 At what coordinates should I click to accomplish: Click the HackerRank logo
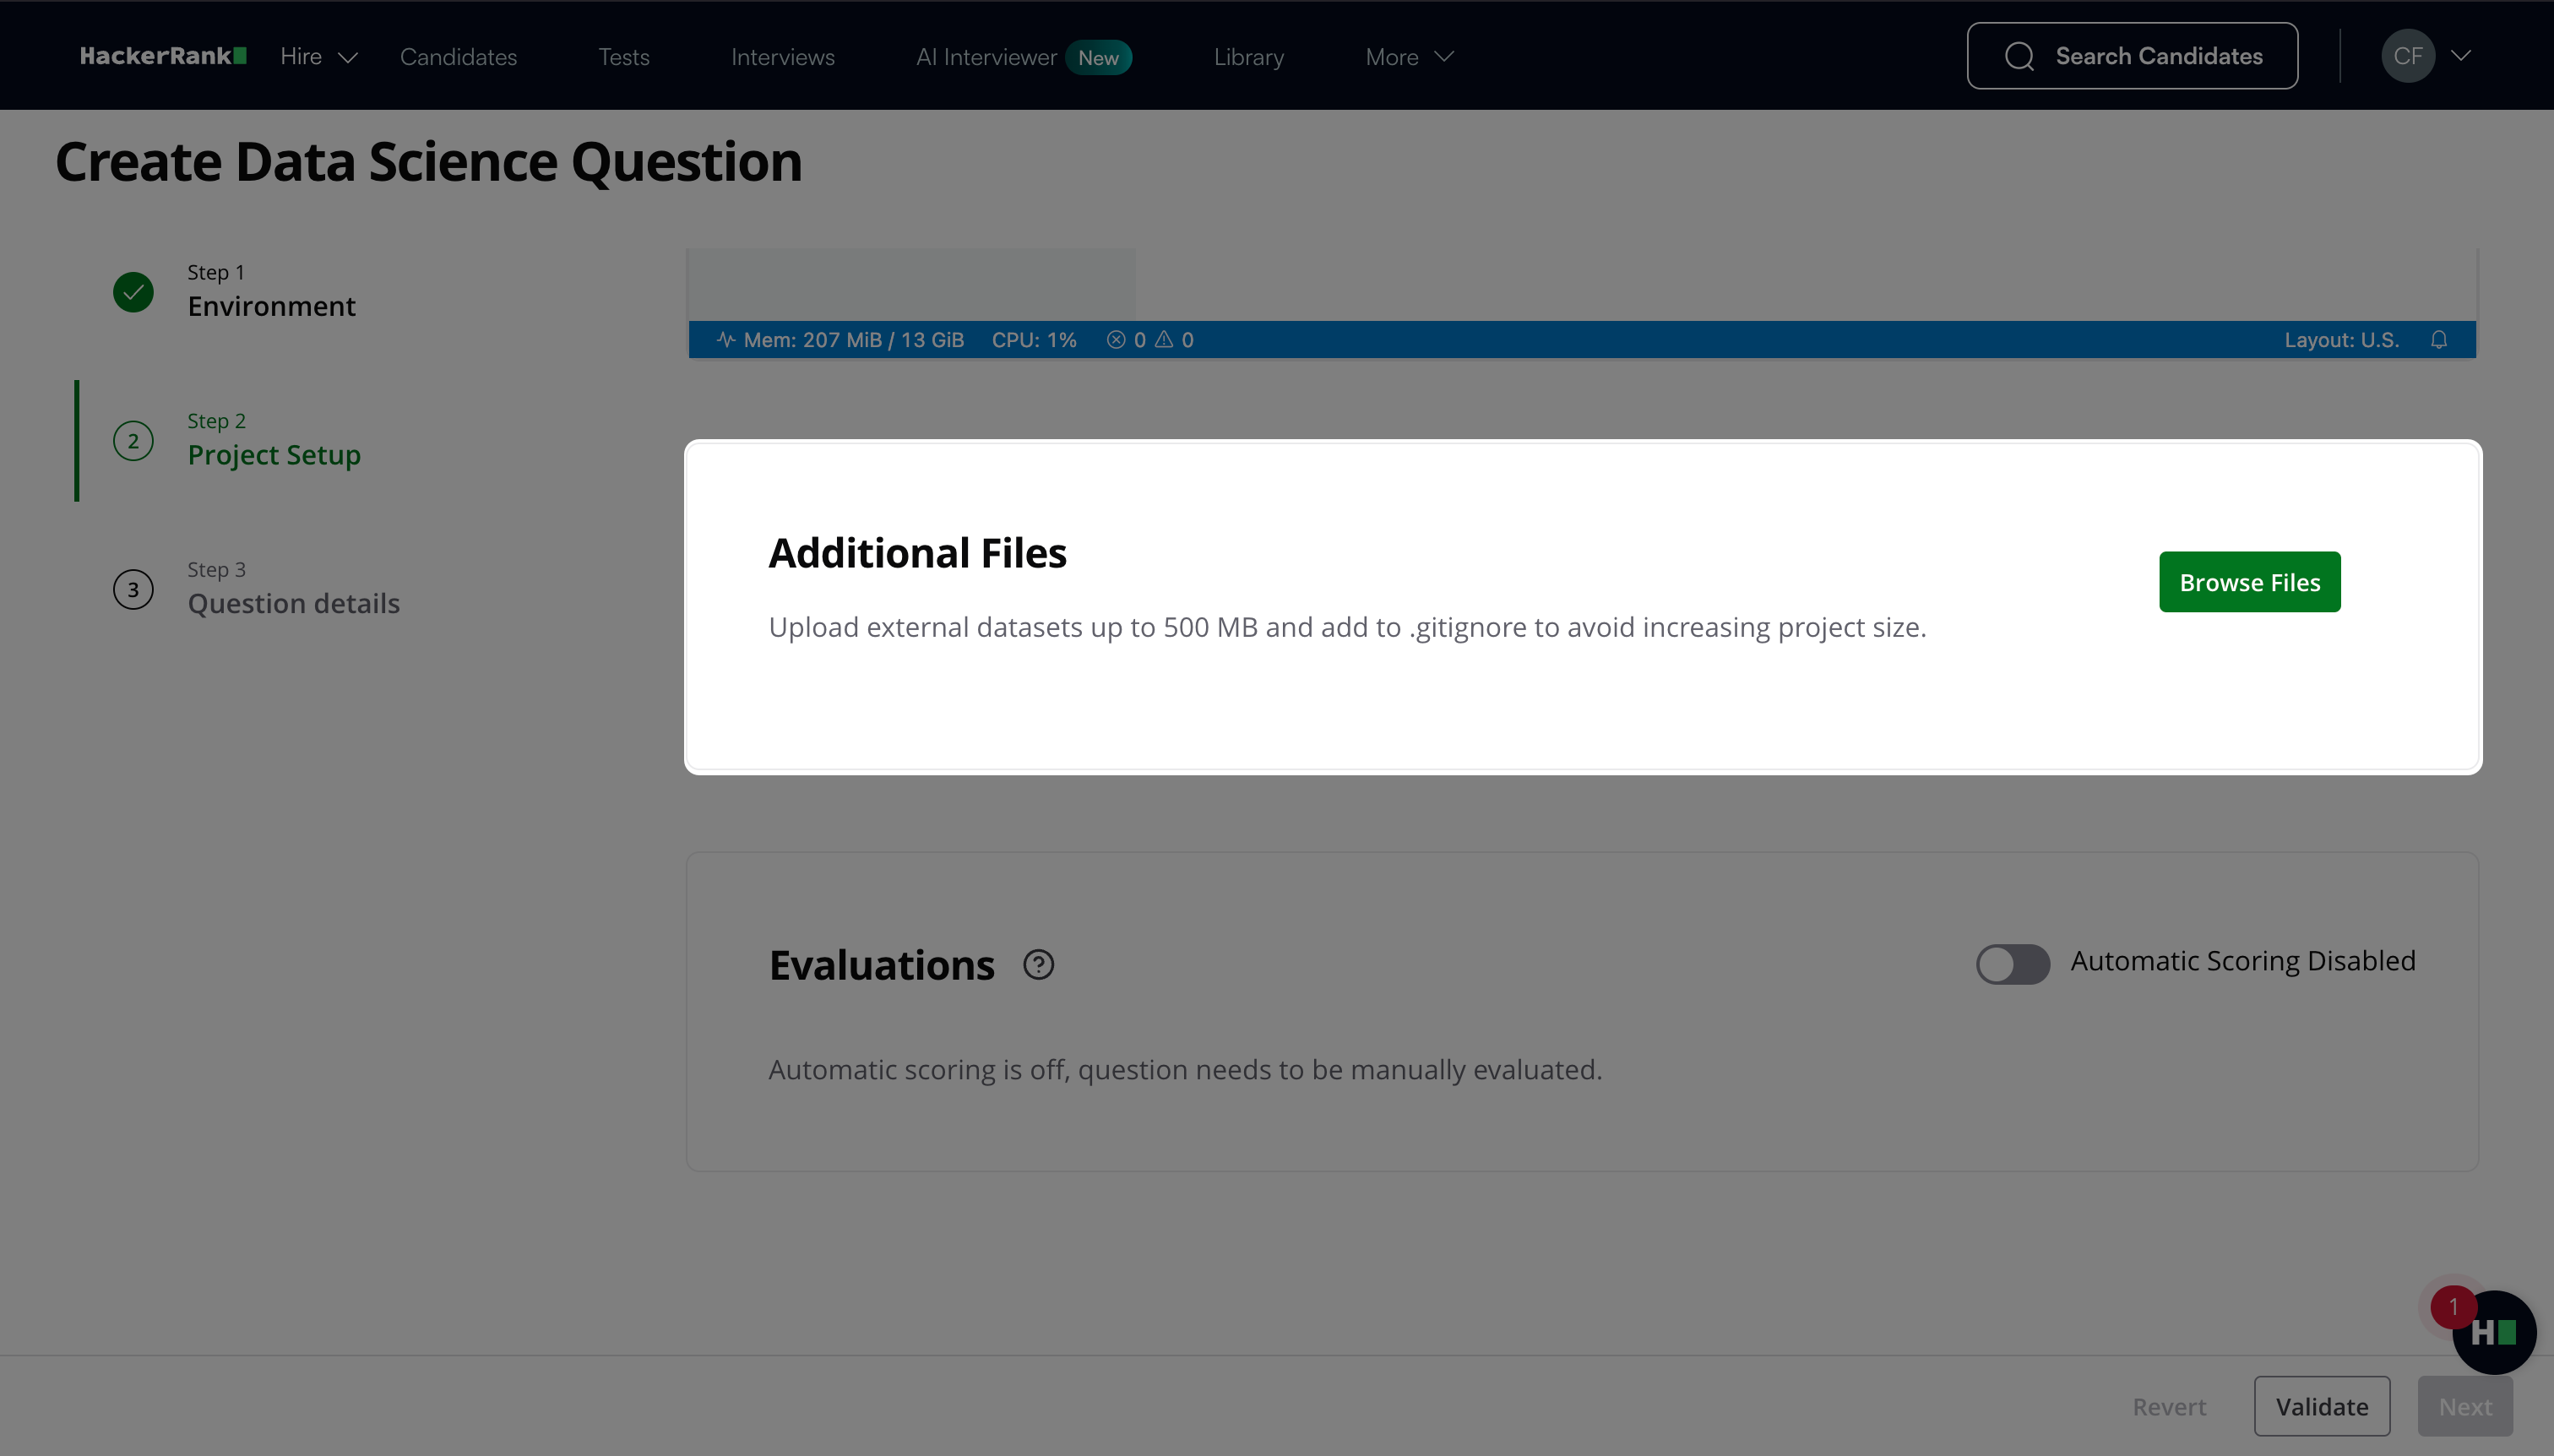(x=163, y=56)
